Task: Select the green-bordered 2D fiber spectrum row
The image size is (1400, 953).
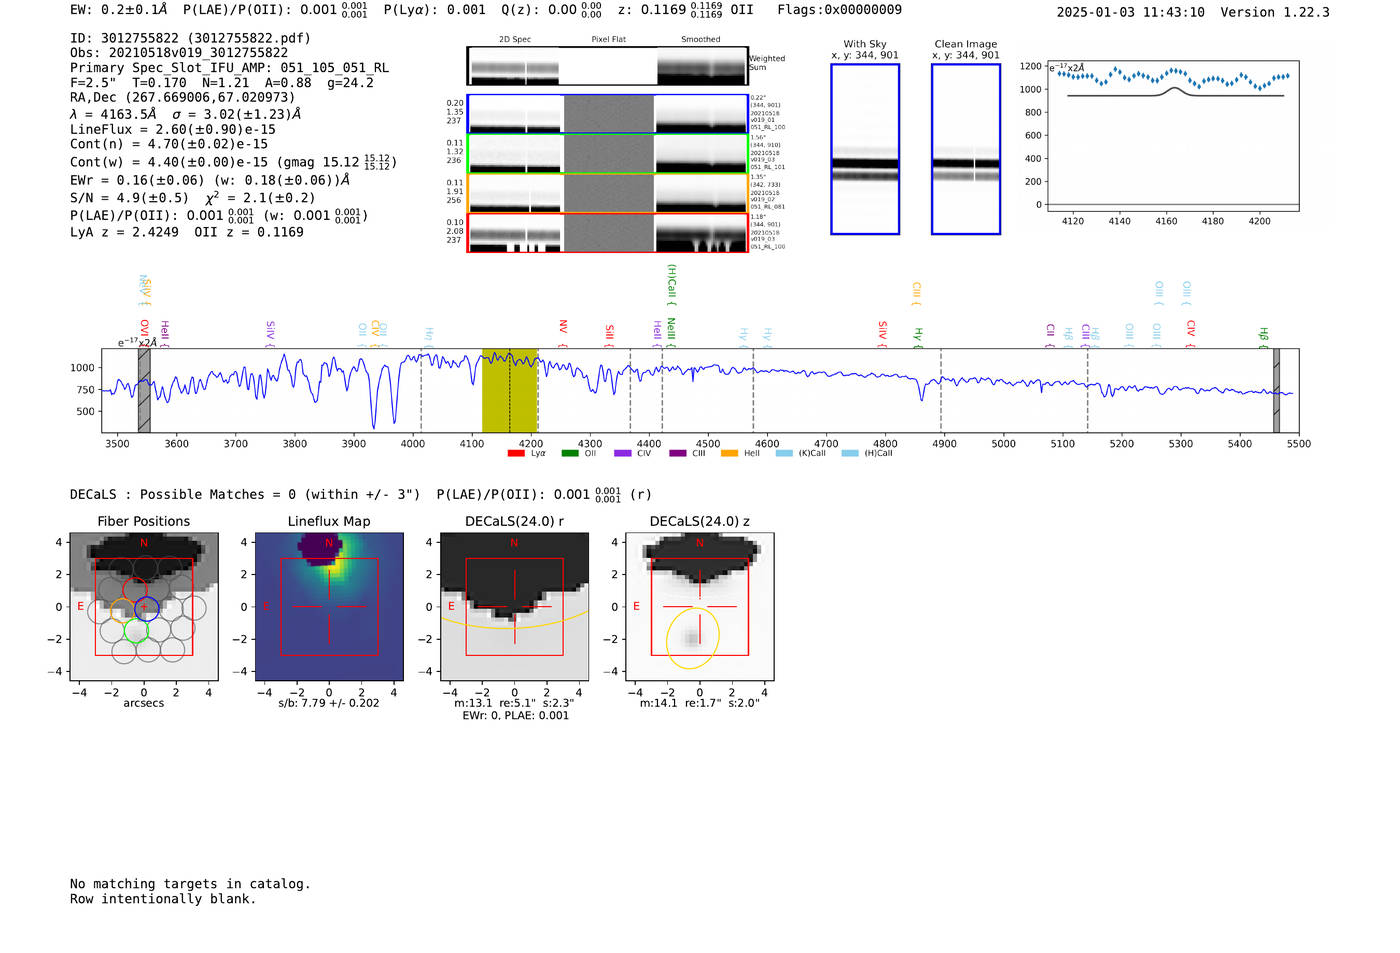Action: click(607, 154)
